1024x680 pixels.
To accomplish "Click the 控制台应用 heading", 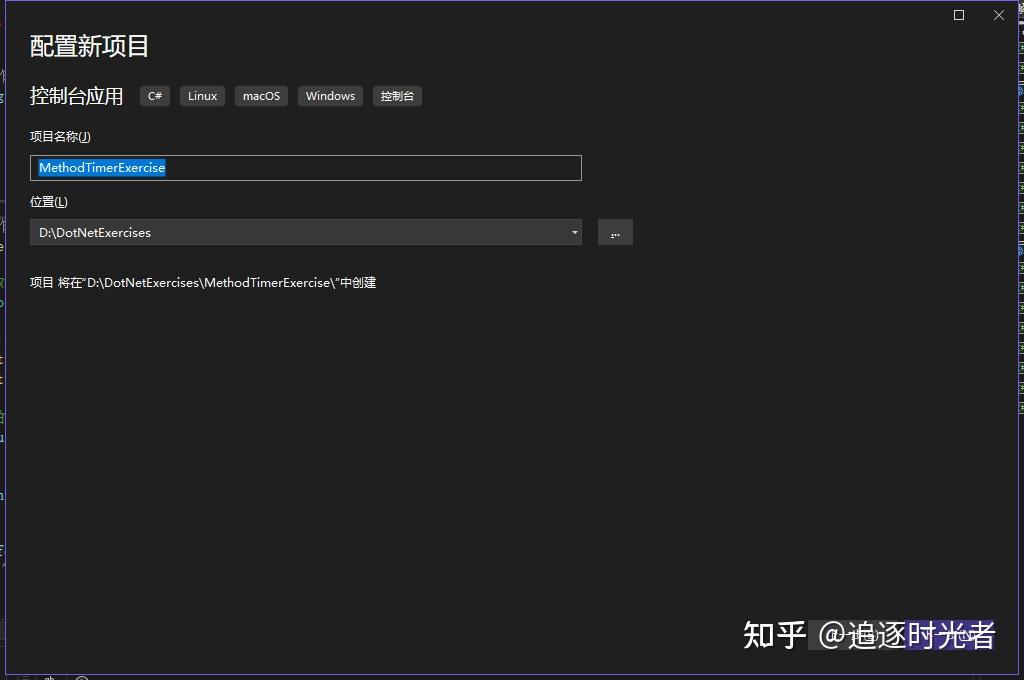I will [x=77, y=95].
